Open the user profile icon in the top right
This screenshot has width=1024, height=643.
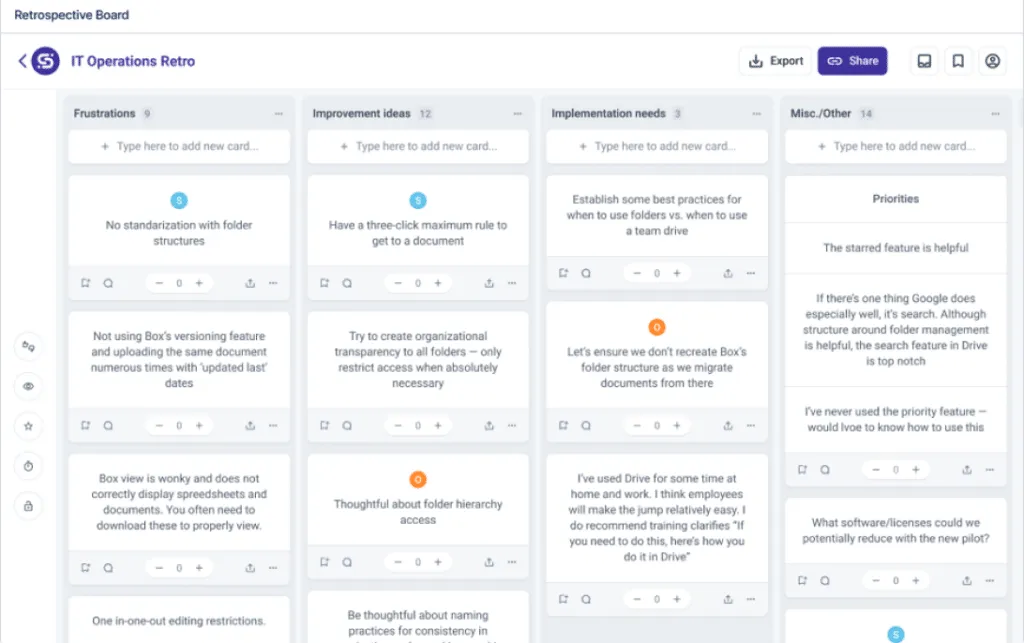992,61
